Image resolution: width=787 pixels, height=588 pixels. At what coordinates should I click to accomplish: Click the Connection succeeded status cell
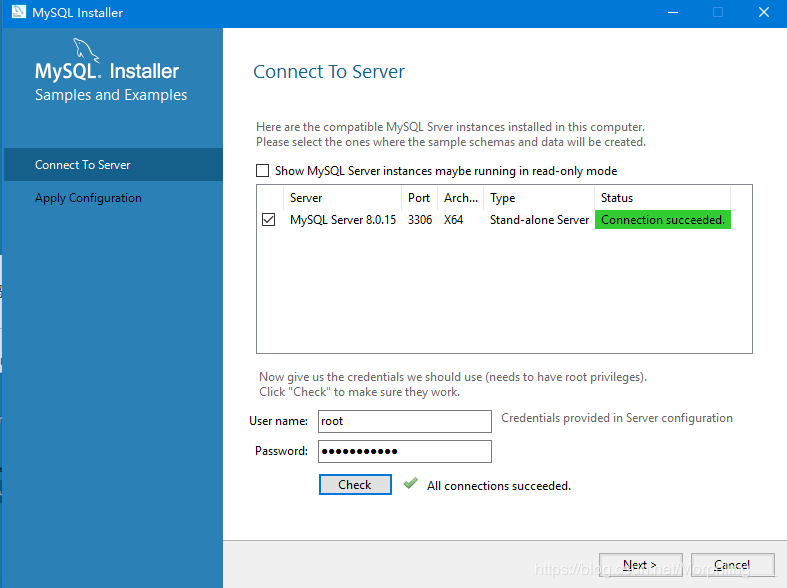point(663,220)
